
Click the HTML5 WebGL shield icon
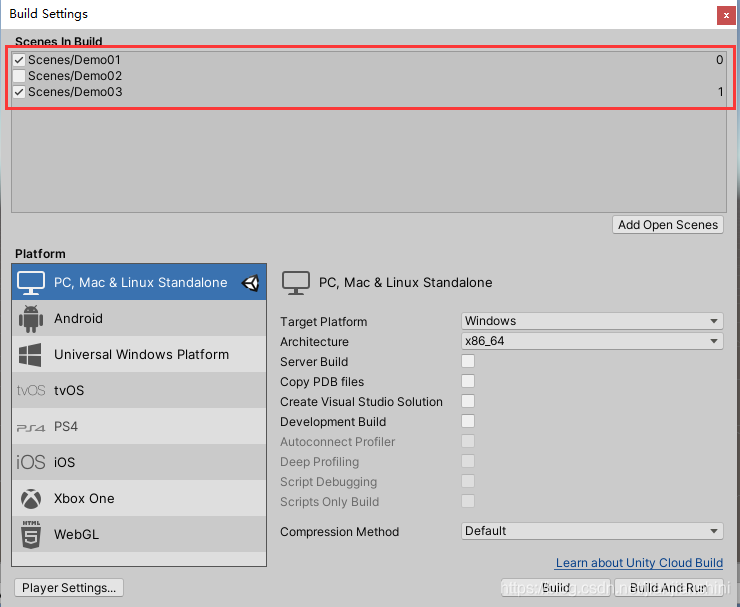[31, 534]
